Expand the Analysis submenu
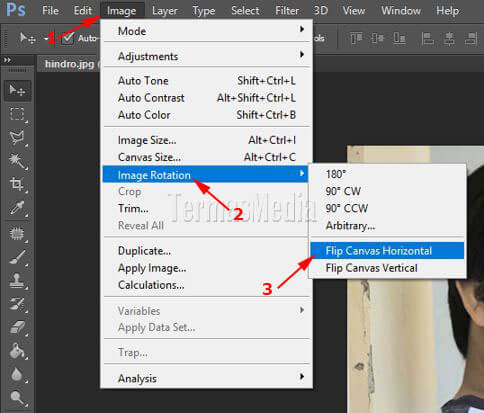 coord(206,378)
